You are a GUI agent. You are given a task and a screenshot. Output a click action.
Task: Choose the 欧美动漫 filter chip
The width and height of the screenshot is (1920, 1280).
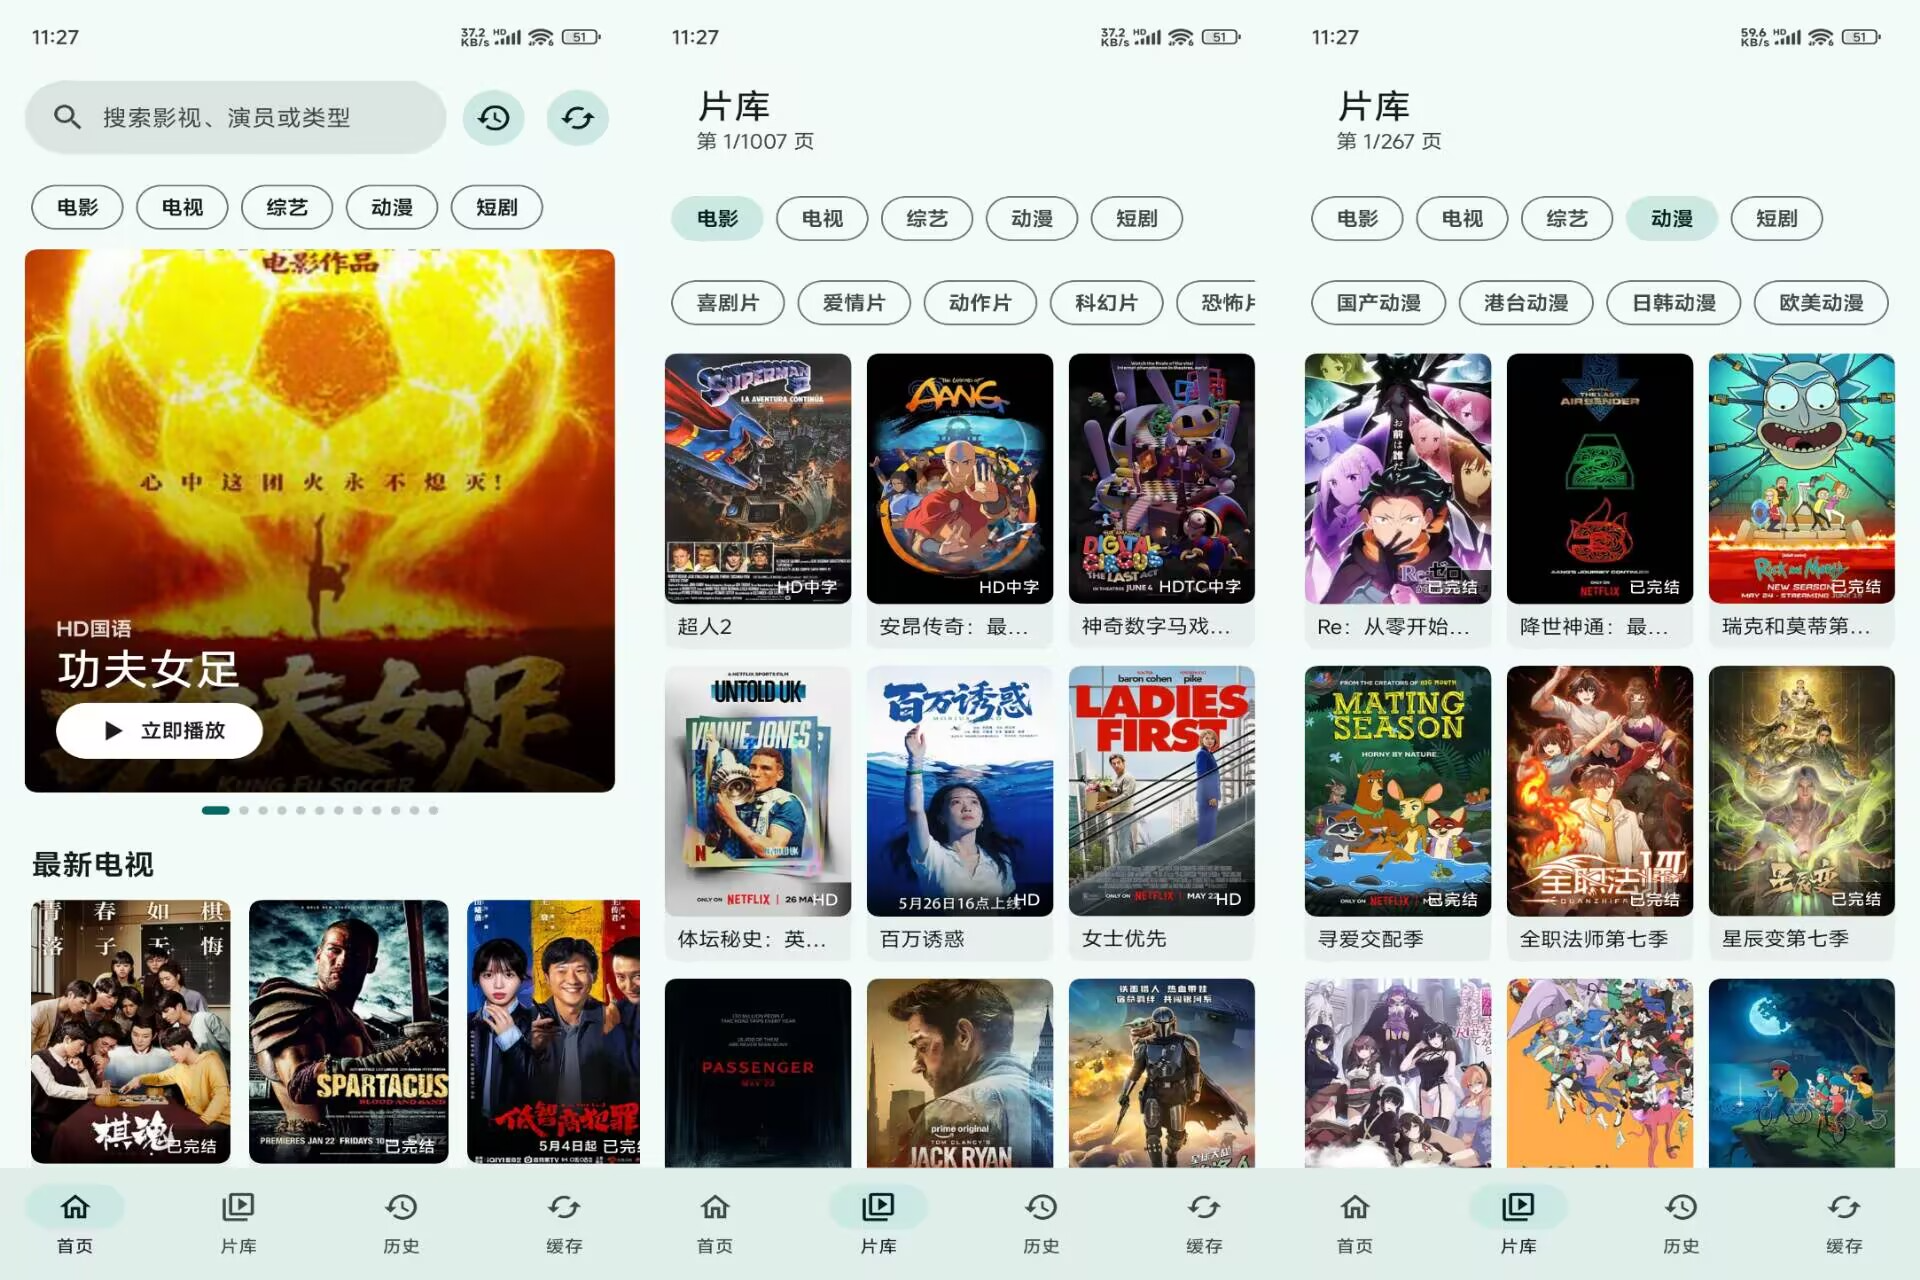pyautogui.click(x=1821, y=302)
